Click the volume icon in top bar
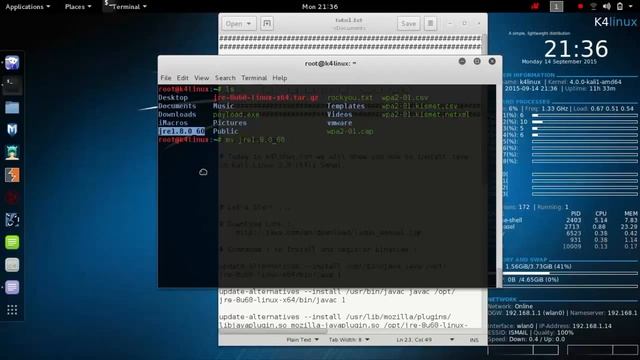This screenshot has width=640, height=360. [x=607, y=6]
